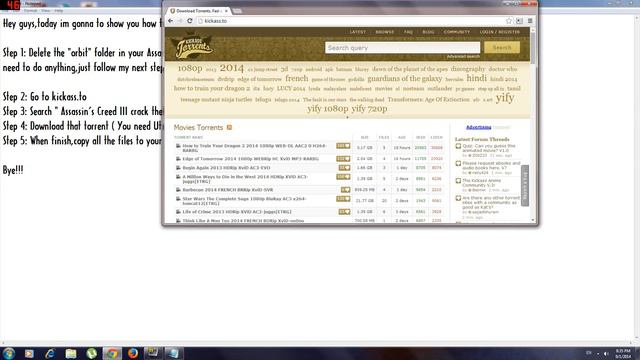This screenshot has height=360, width=640.
Task: Click 'Step 2: Go to kickass.to' Notepad text
Action: [45, 97]
